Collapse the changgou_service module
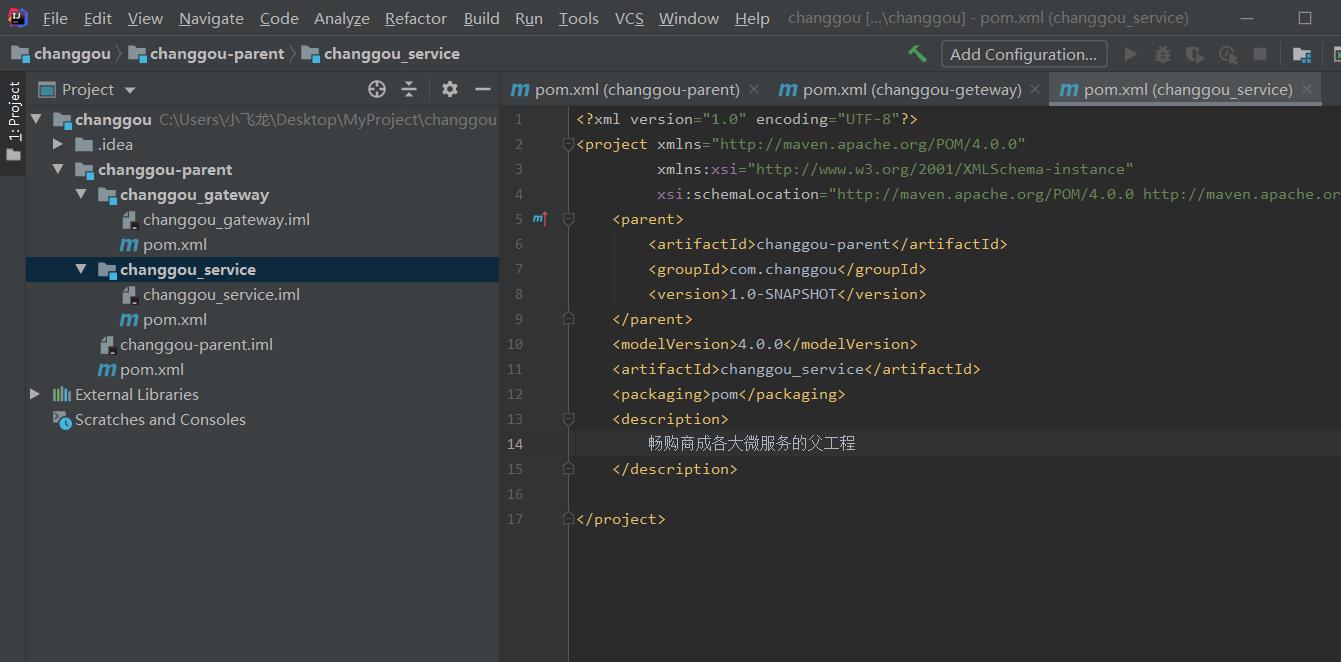1341x662 pixels. (81, 269)
